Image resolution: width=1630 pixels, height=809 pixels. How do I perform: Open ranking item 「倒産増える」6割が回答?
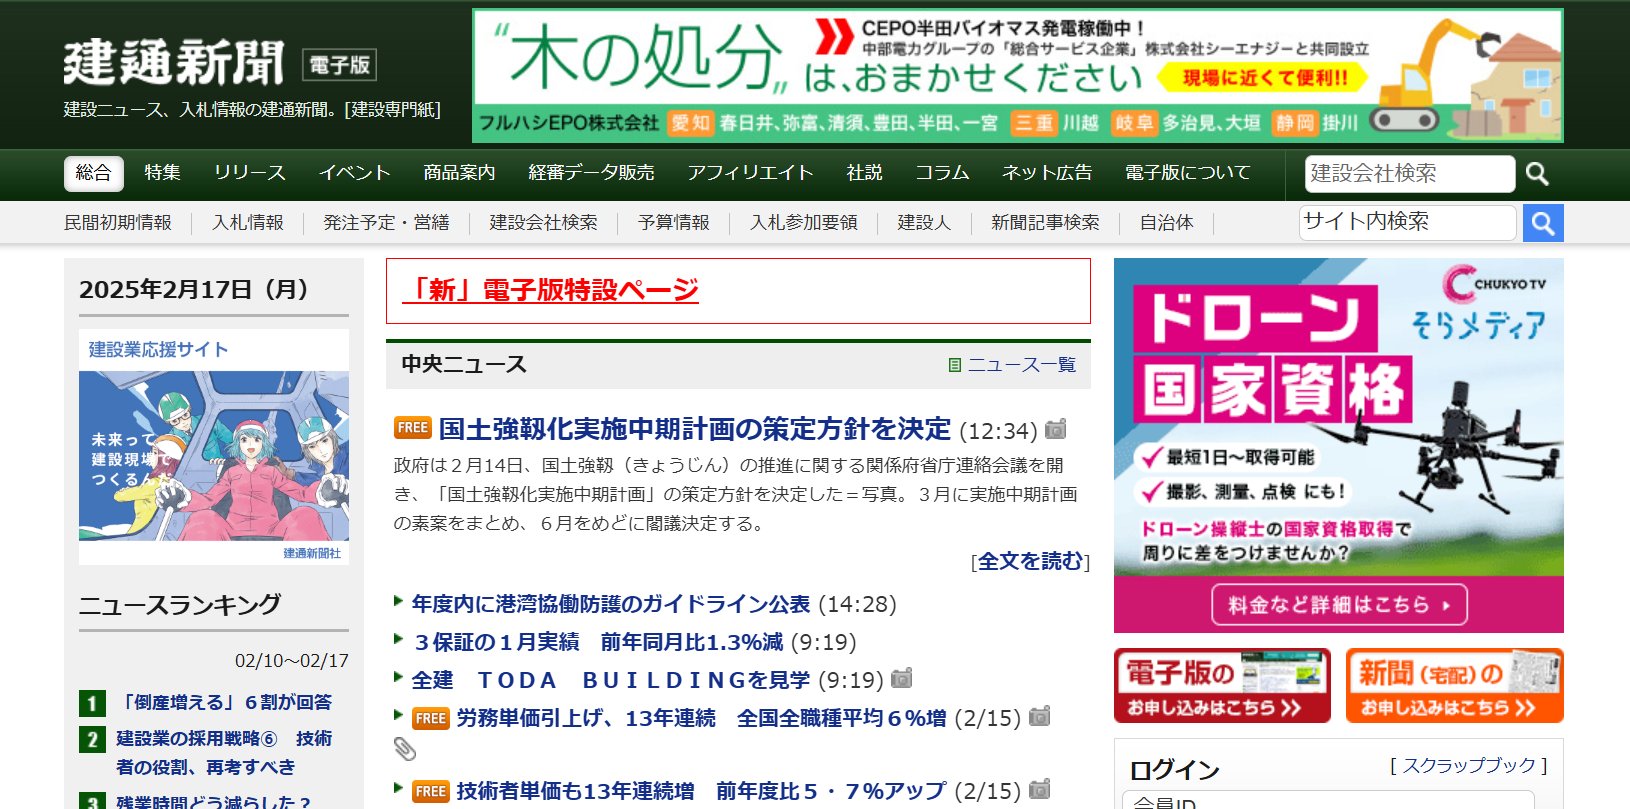click(224, 702)
